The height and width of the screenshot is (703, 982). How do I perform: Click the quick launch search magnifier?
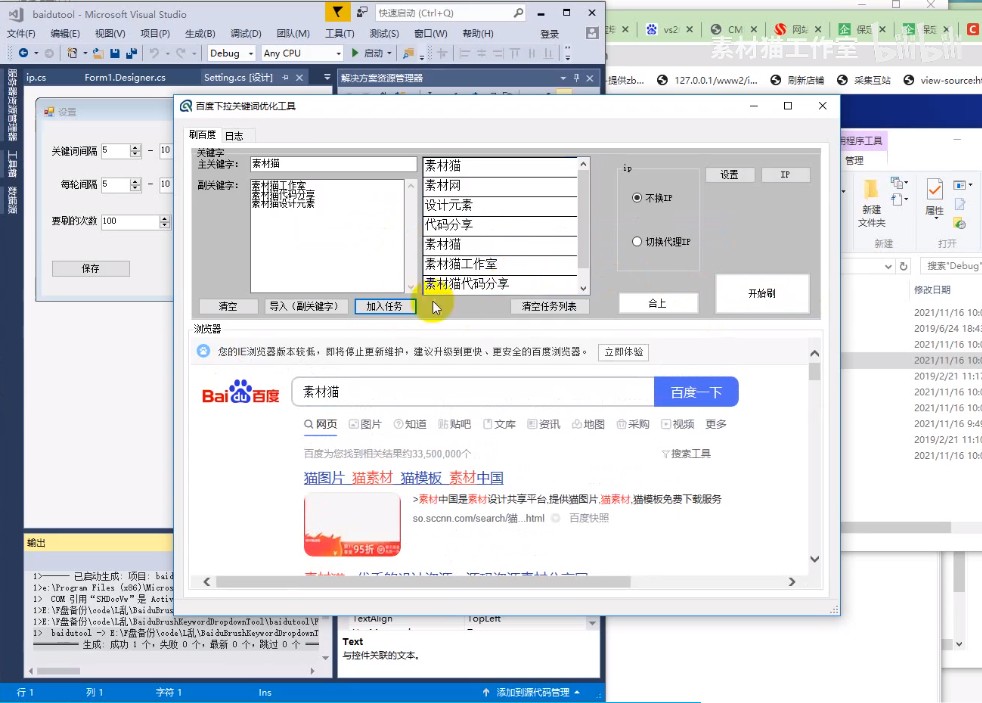[x=518, y=13]
